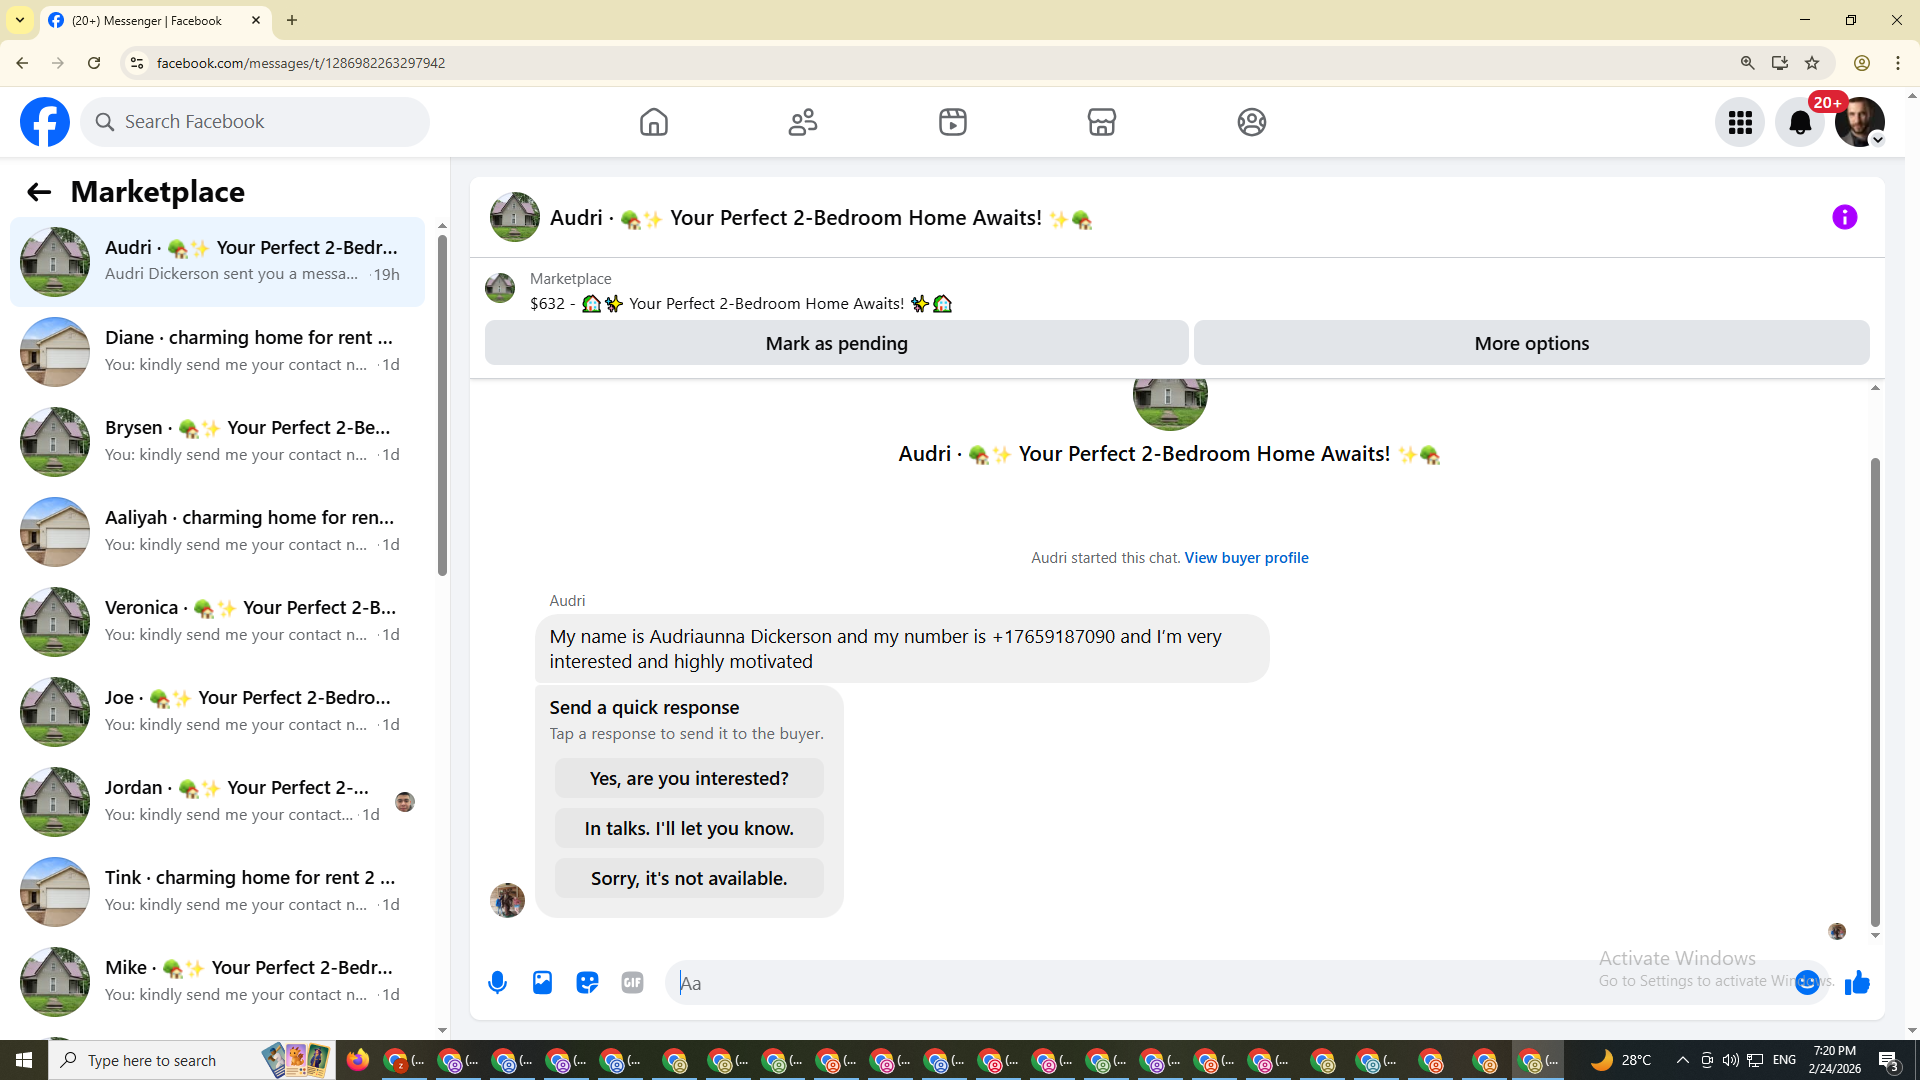Open More options for the listing
Screen dimensions: 1920x1080
[1531, 343]
